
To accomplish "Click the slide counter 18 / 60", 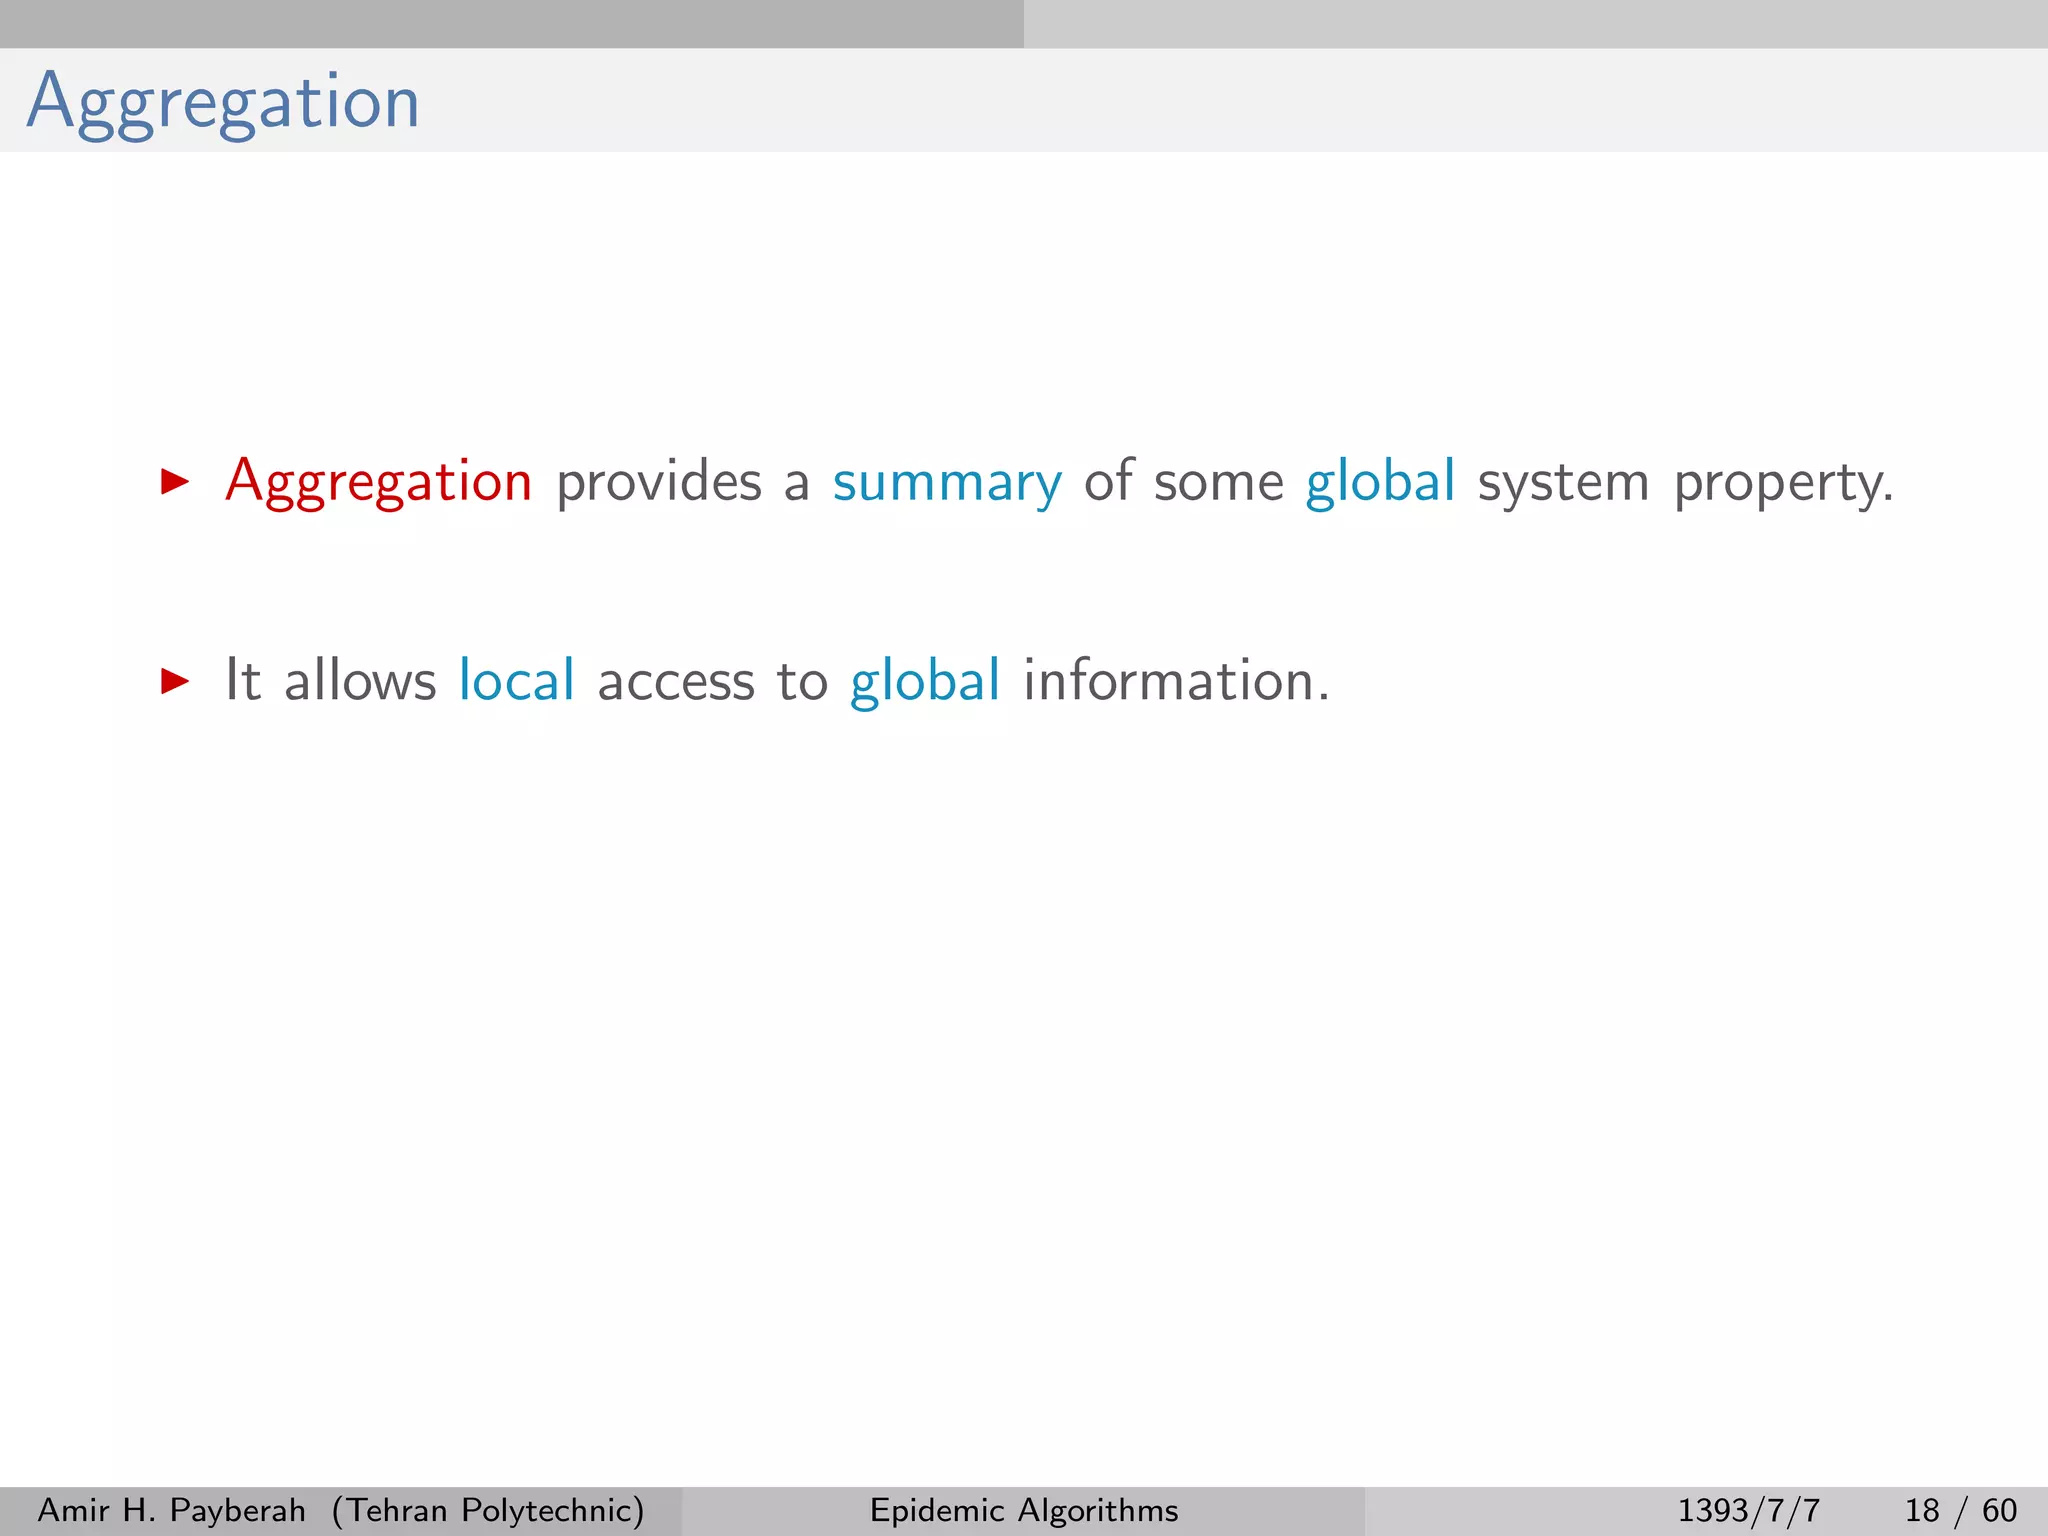I will [1960, 1510].
